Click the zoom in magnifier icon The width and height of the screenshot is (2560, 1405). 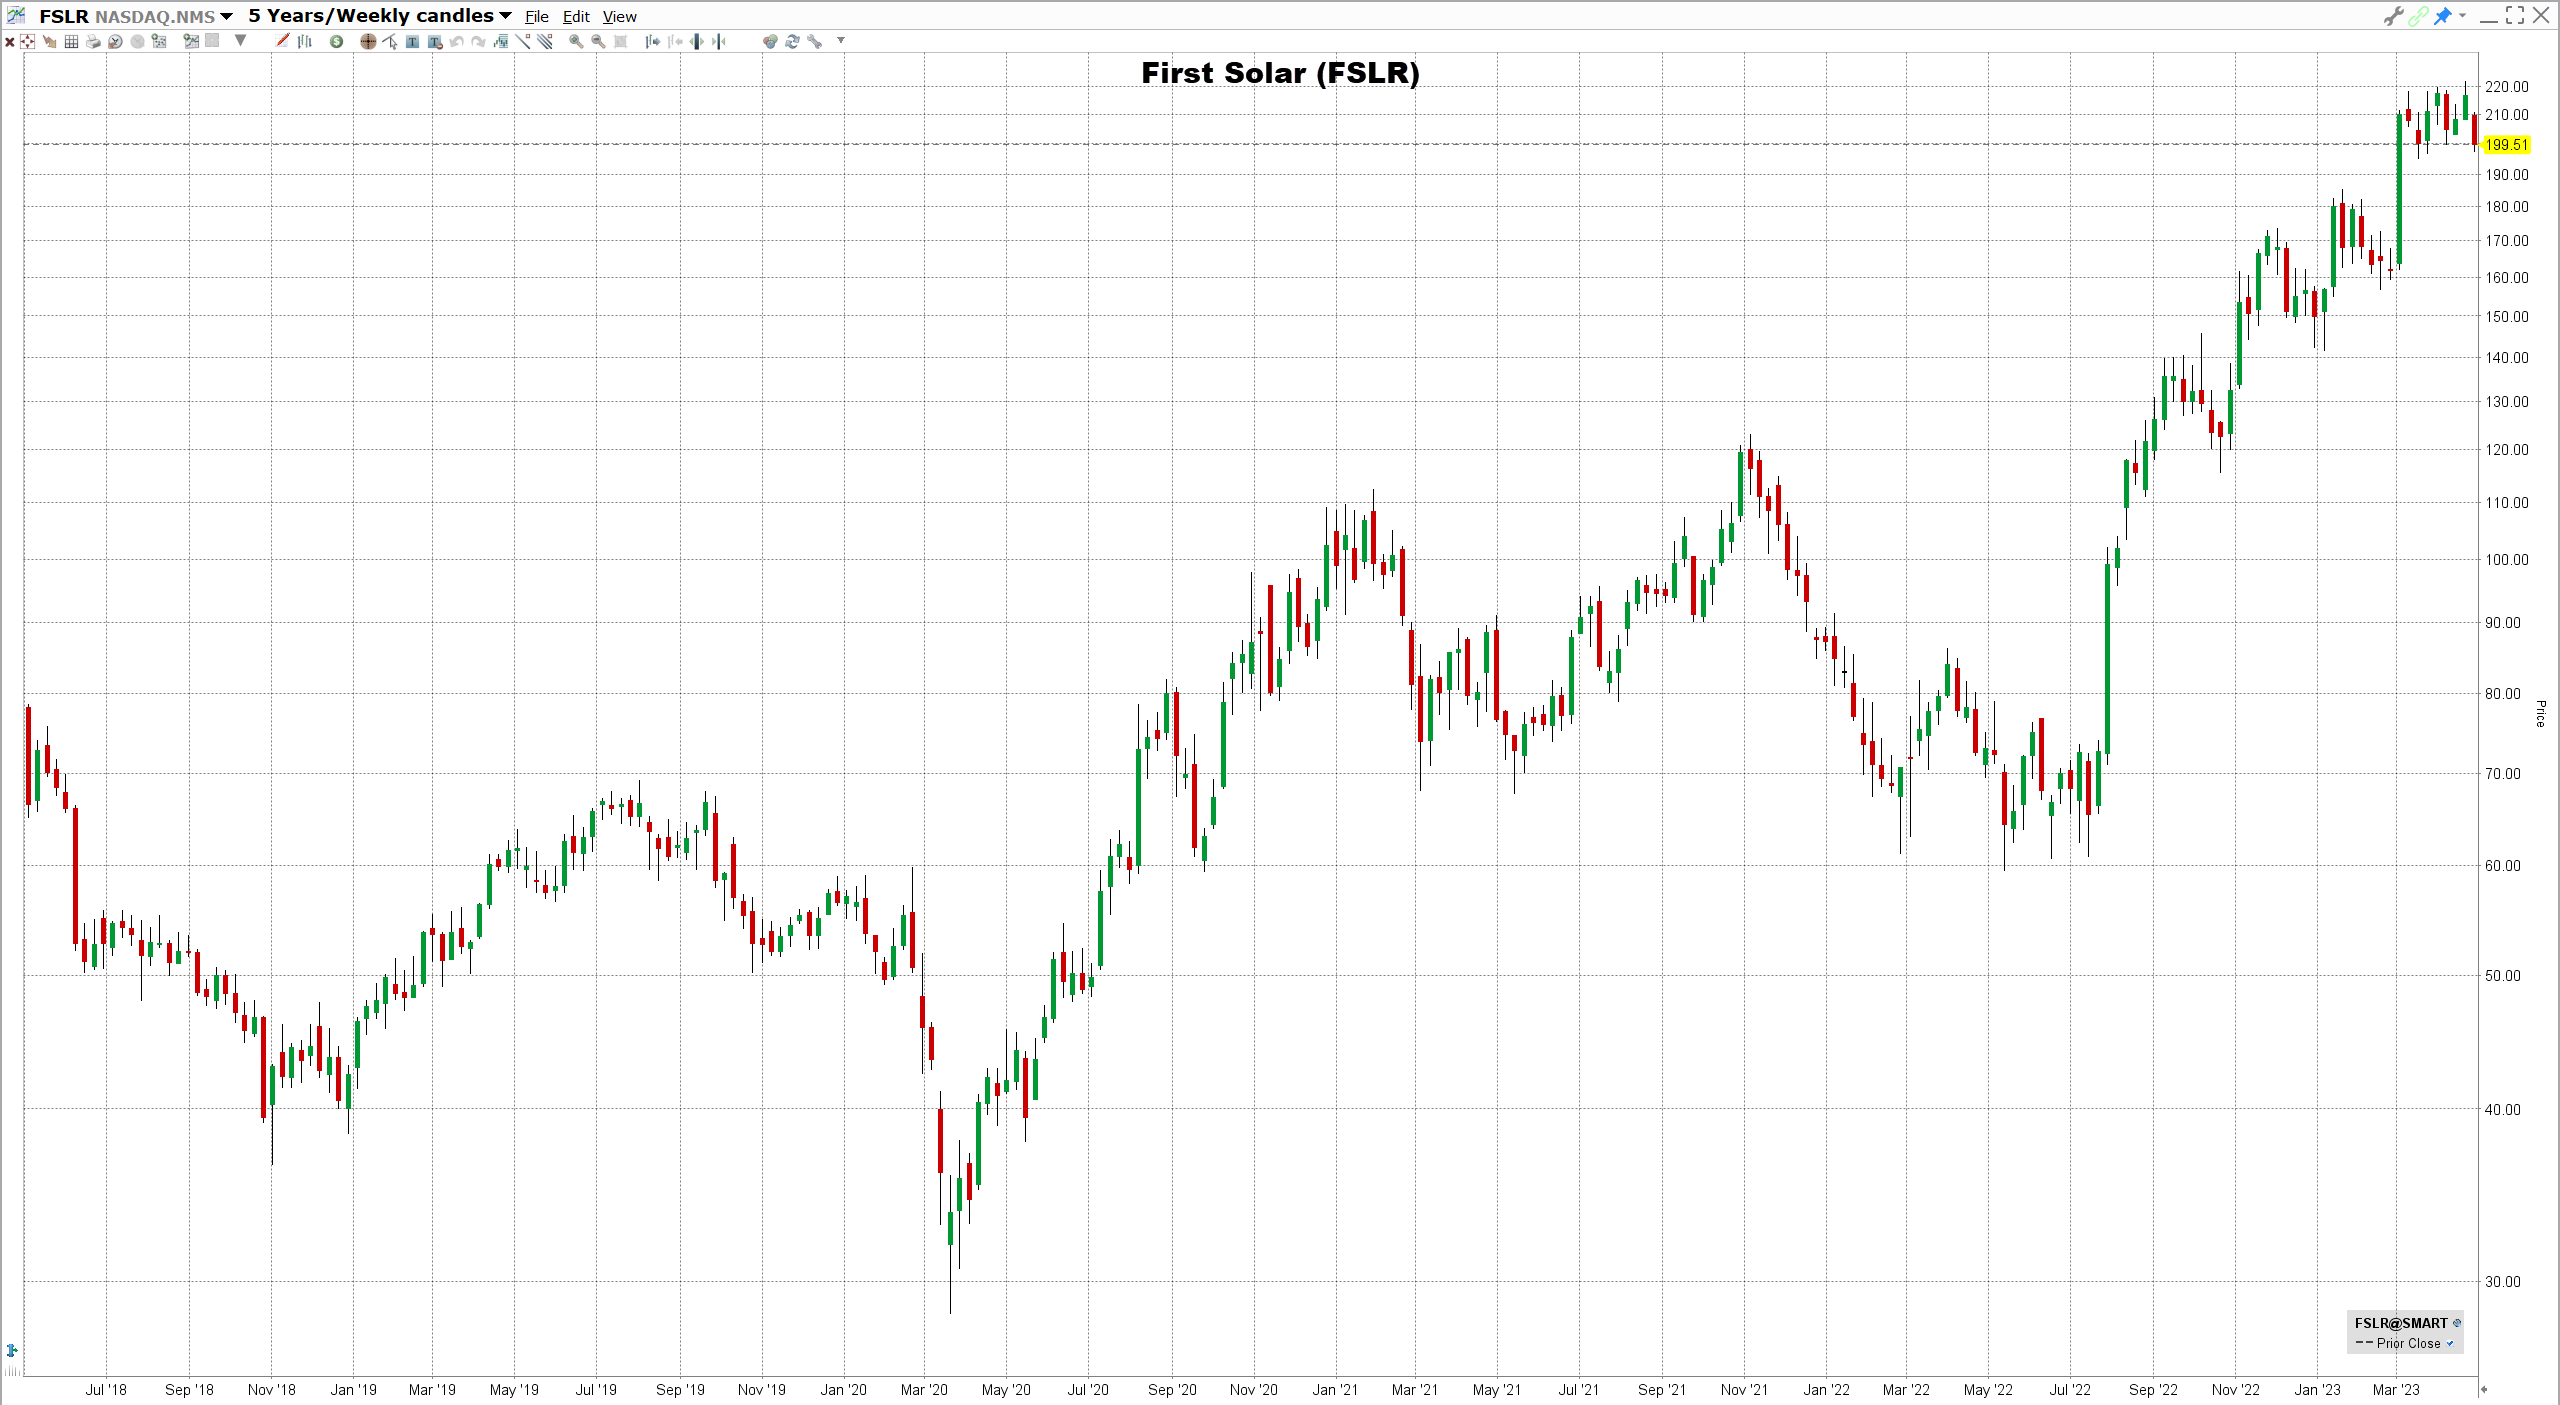coord(576,41)
